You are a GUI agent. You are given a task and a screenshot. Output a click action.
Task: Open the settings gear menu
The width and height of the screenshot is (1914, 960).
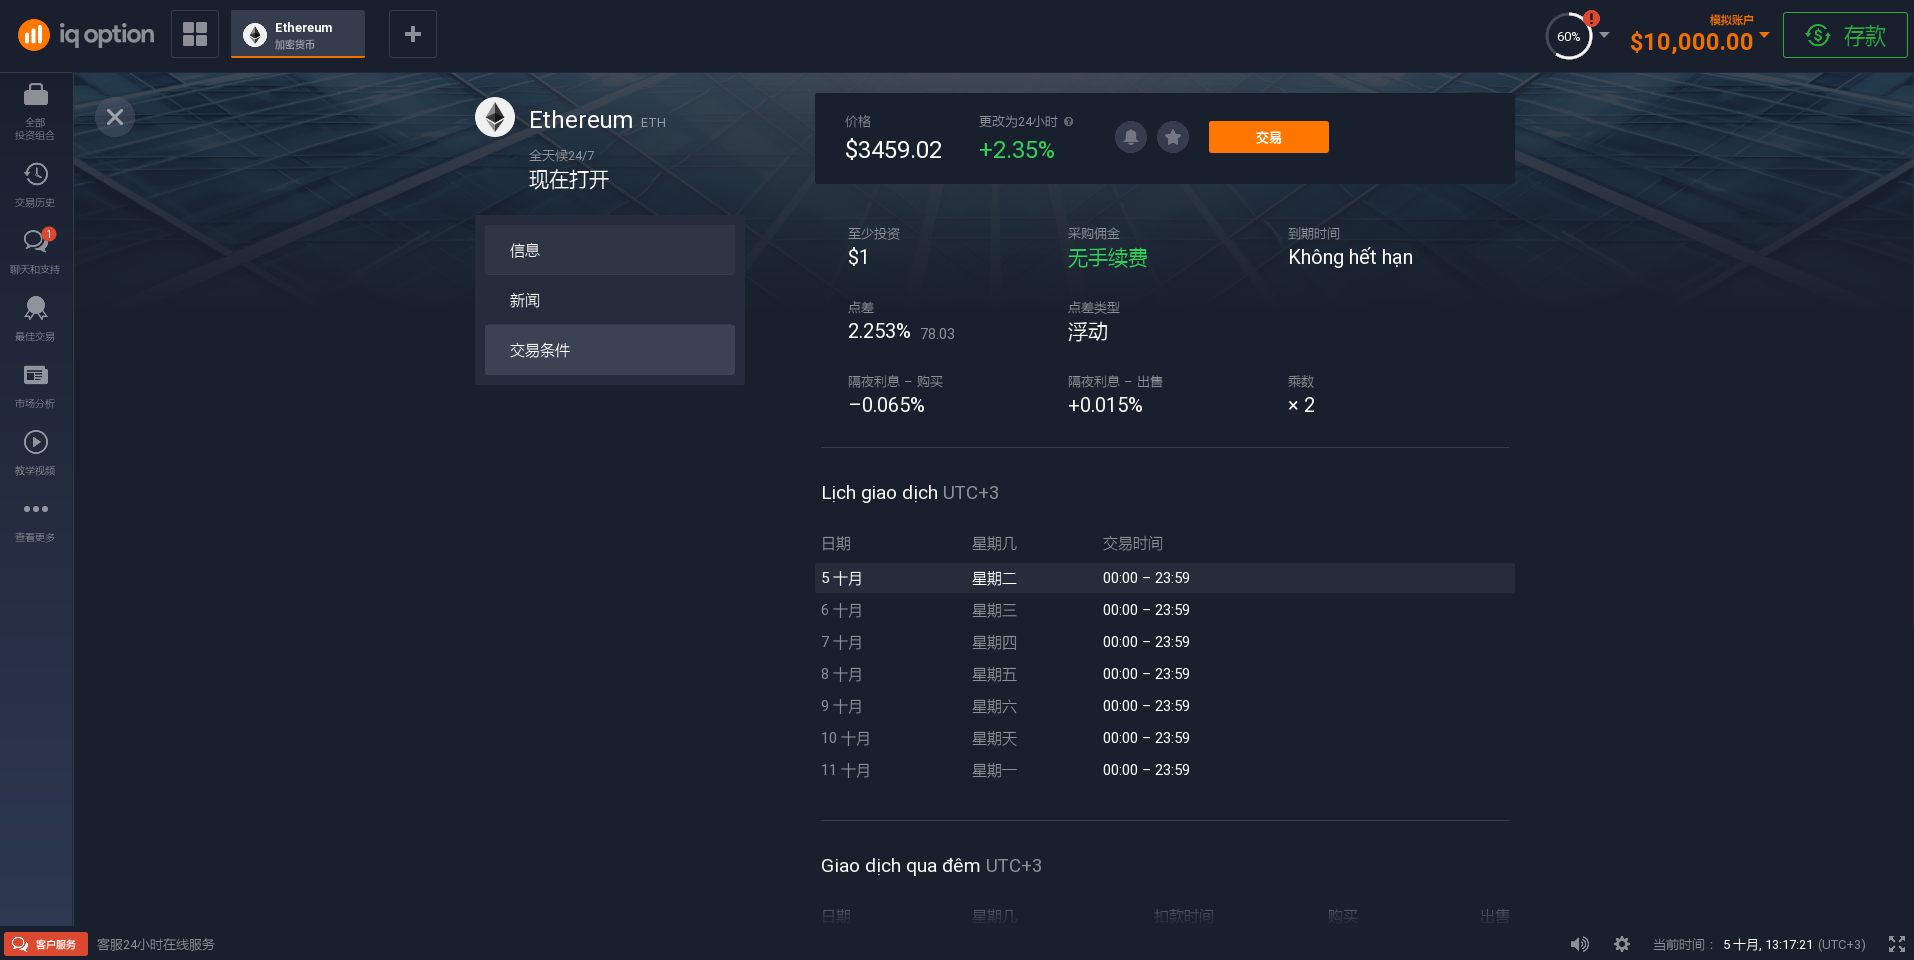[1622, 944]
